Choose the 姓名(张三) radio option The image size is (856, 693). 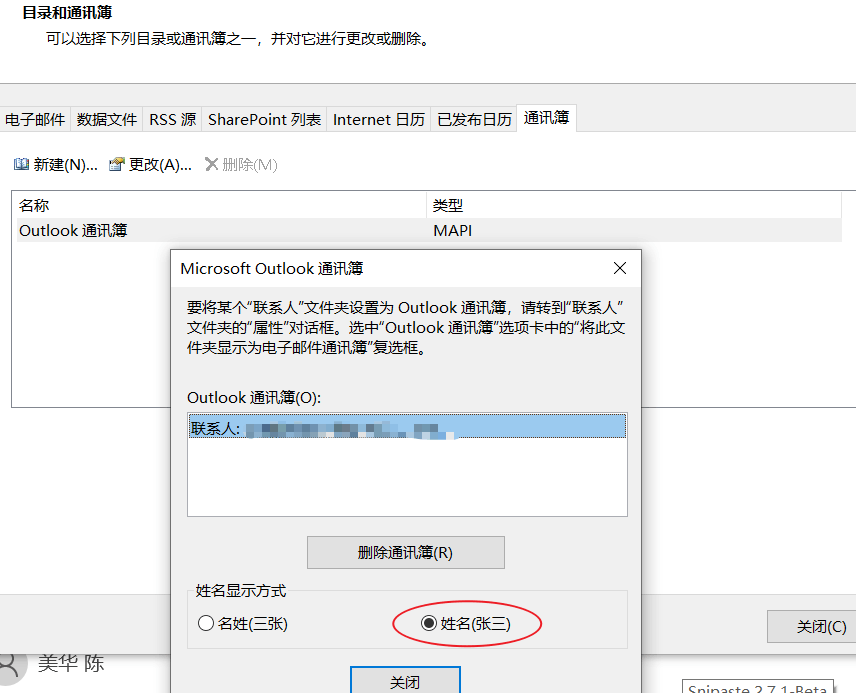tap(466, 623)
